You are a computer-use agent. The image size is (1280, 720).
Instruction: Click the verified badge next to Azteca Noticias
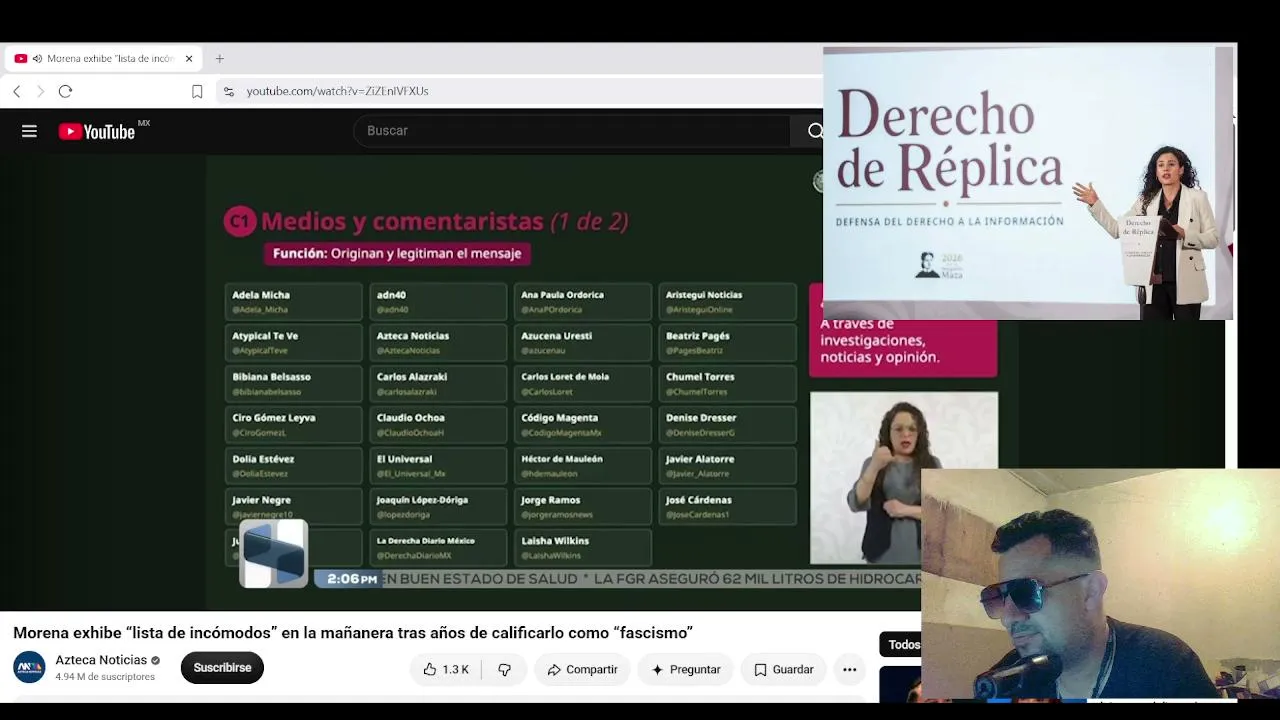(155, 661)
